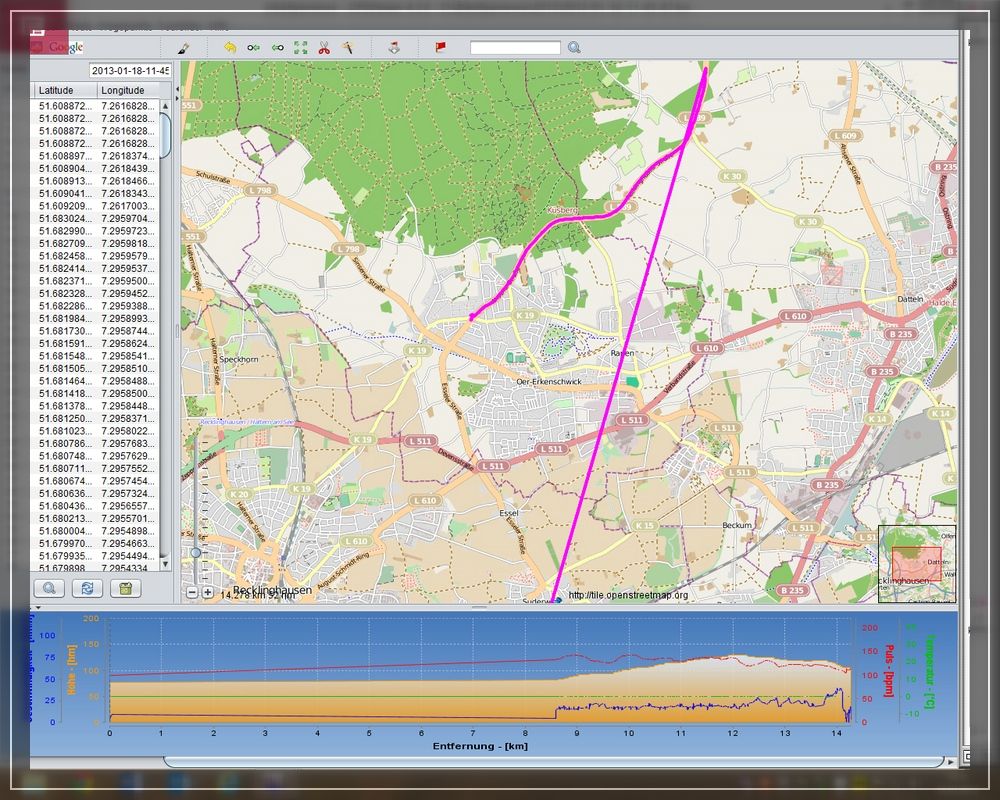Click the trash button below coordinates table

pos(125,588)
